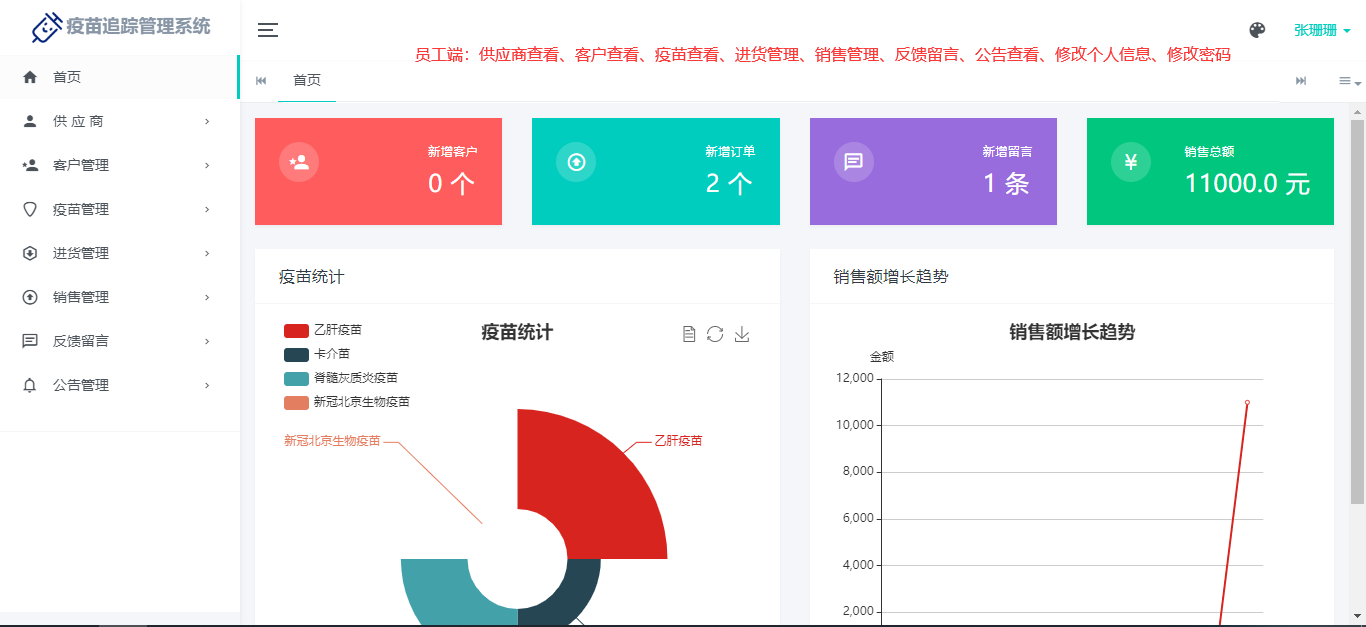Viewport: 1366px width, 627px height.
Task: Click the dark 卡介苗 pie slice
Action: tap(568, 590)
